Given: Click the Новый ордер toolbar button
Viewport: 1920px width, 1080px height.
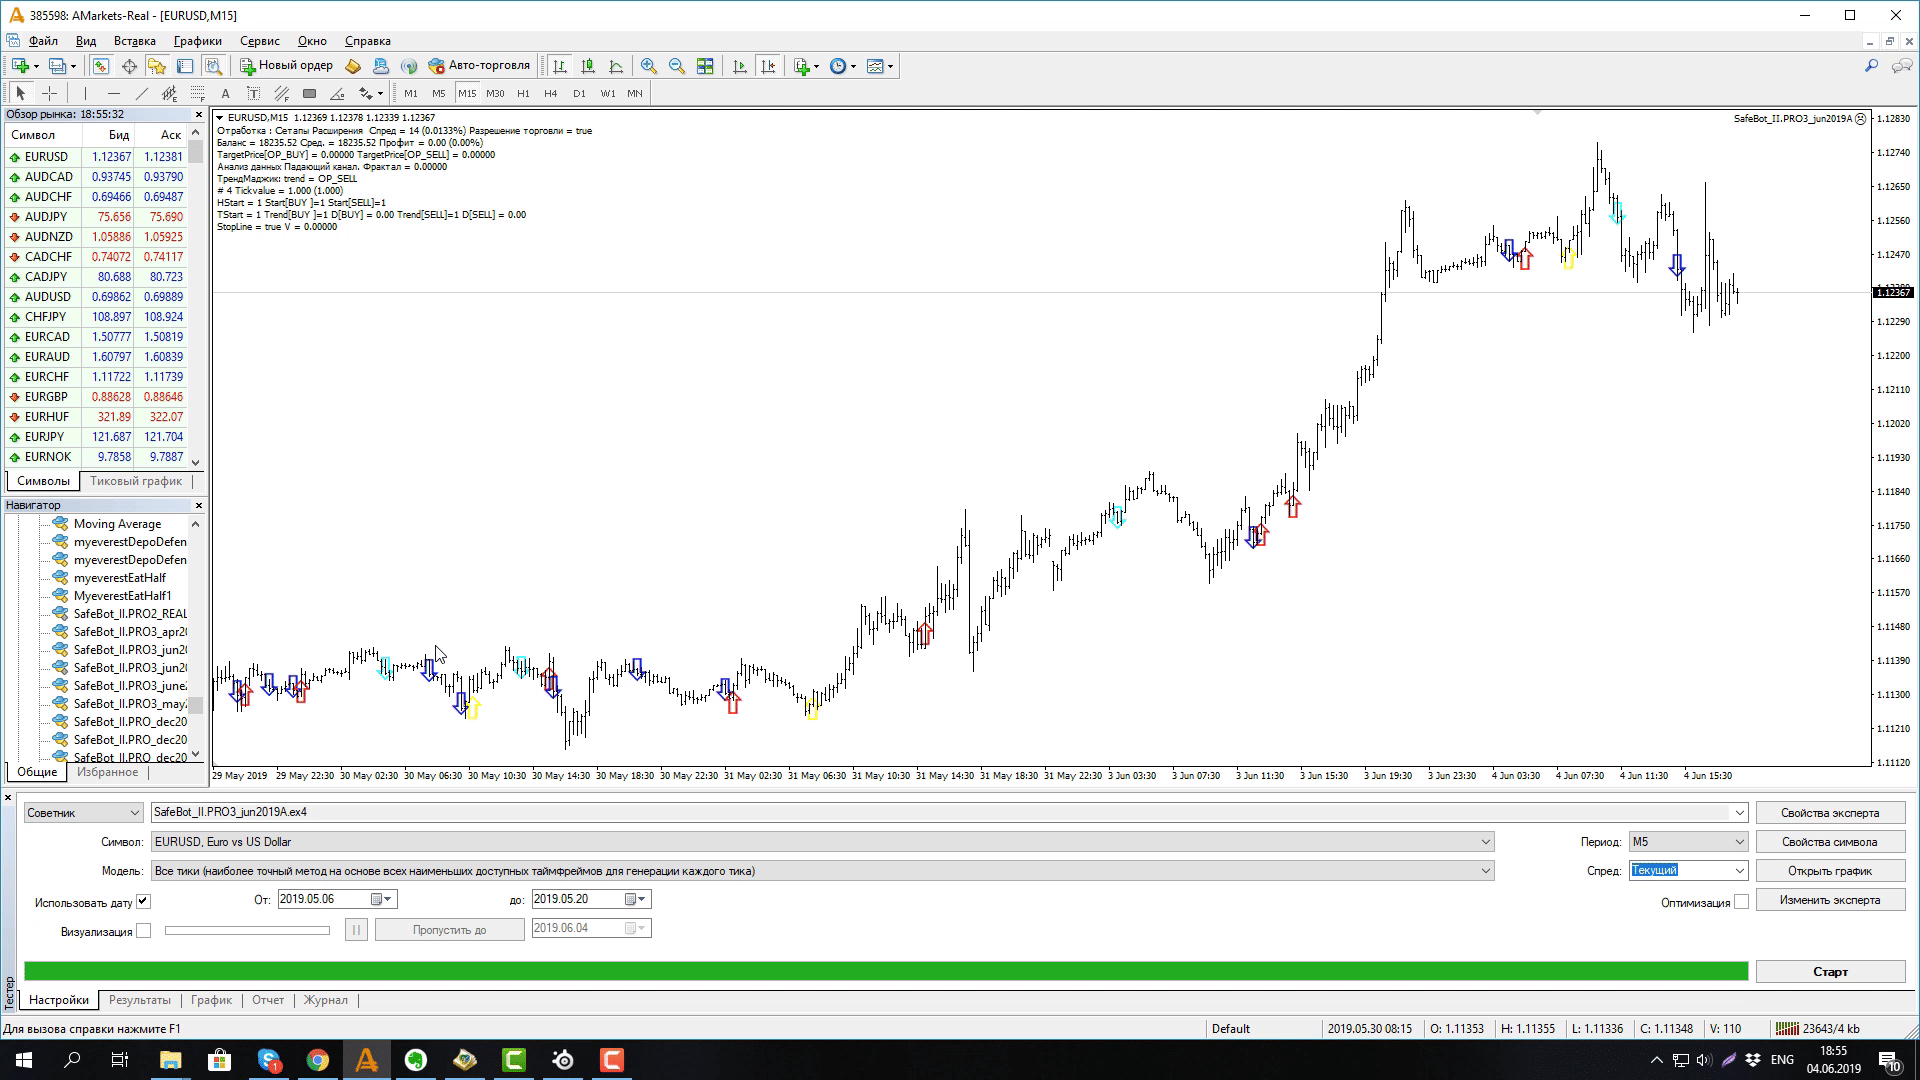Looking at the screenshot, I should tap(286, 66).
